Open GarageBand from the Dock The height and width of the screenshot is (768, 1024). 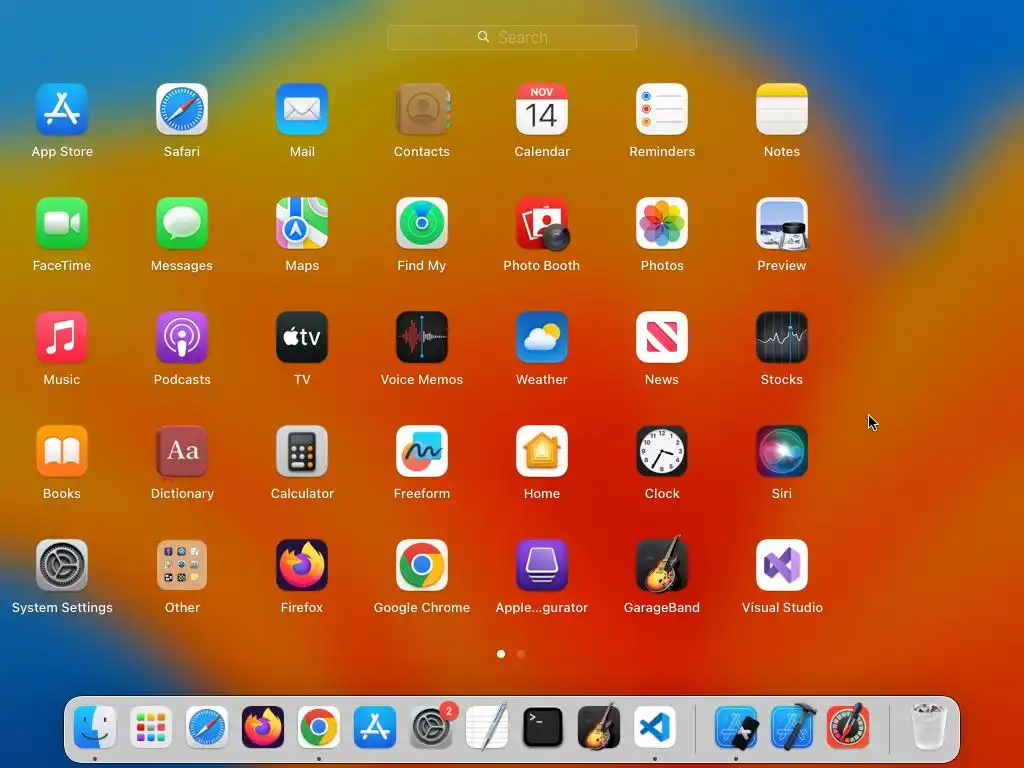599,726
